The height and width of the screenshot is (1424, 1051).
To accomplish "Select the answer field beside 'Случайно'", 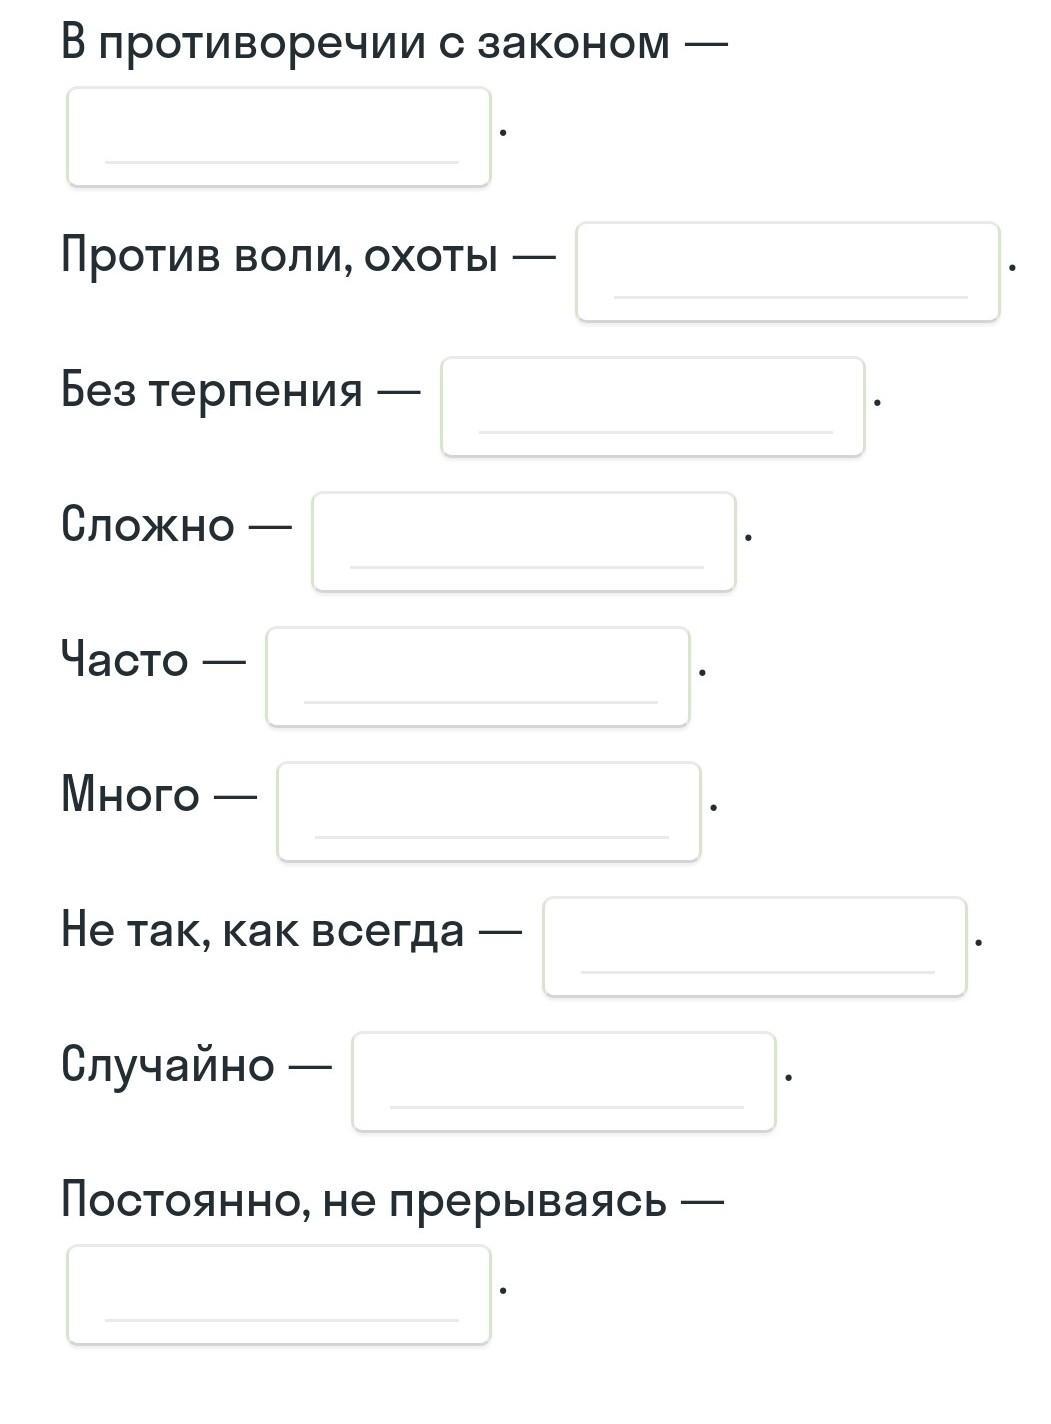I will 564,1082.
